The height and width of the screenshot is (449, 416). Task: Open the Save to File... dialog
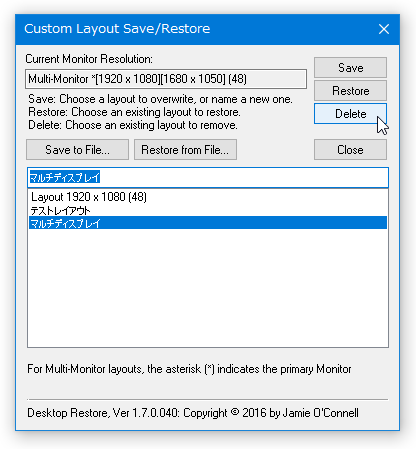click(x=77, y=150)
